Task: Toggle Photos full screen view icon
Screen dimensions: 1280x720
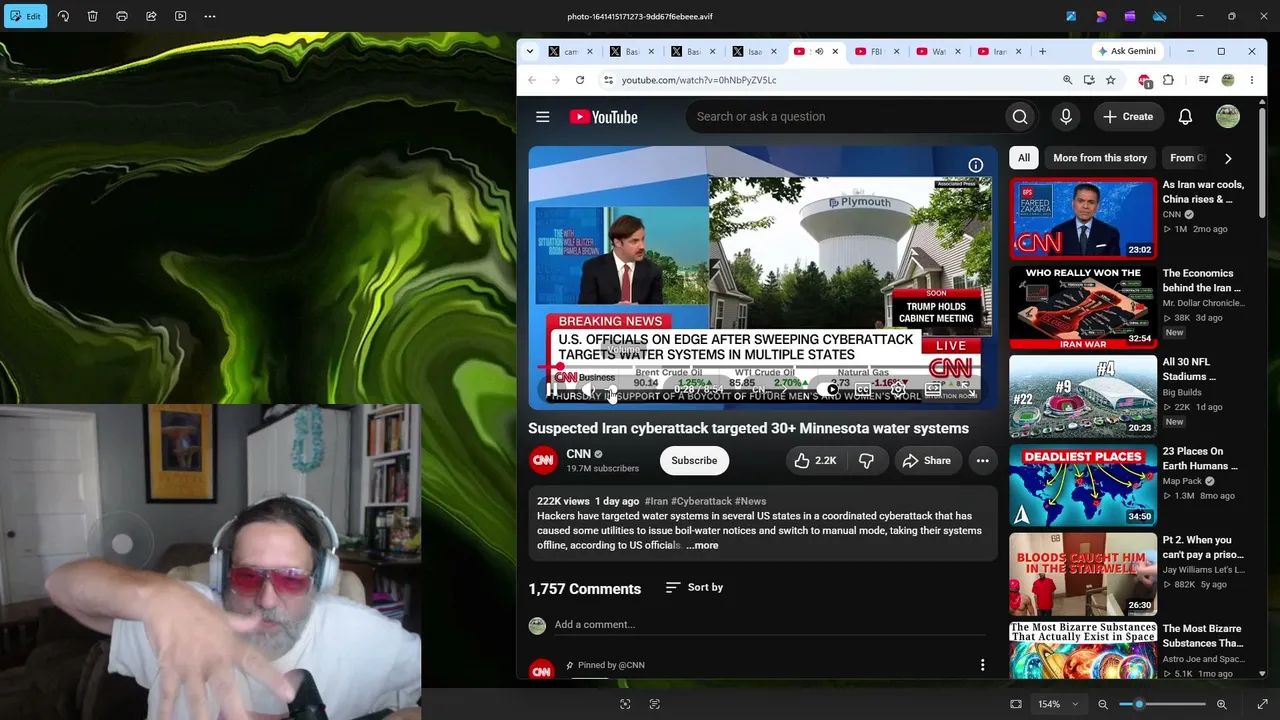Action: click(1262, 704)
